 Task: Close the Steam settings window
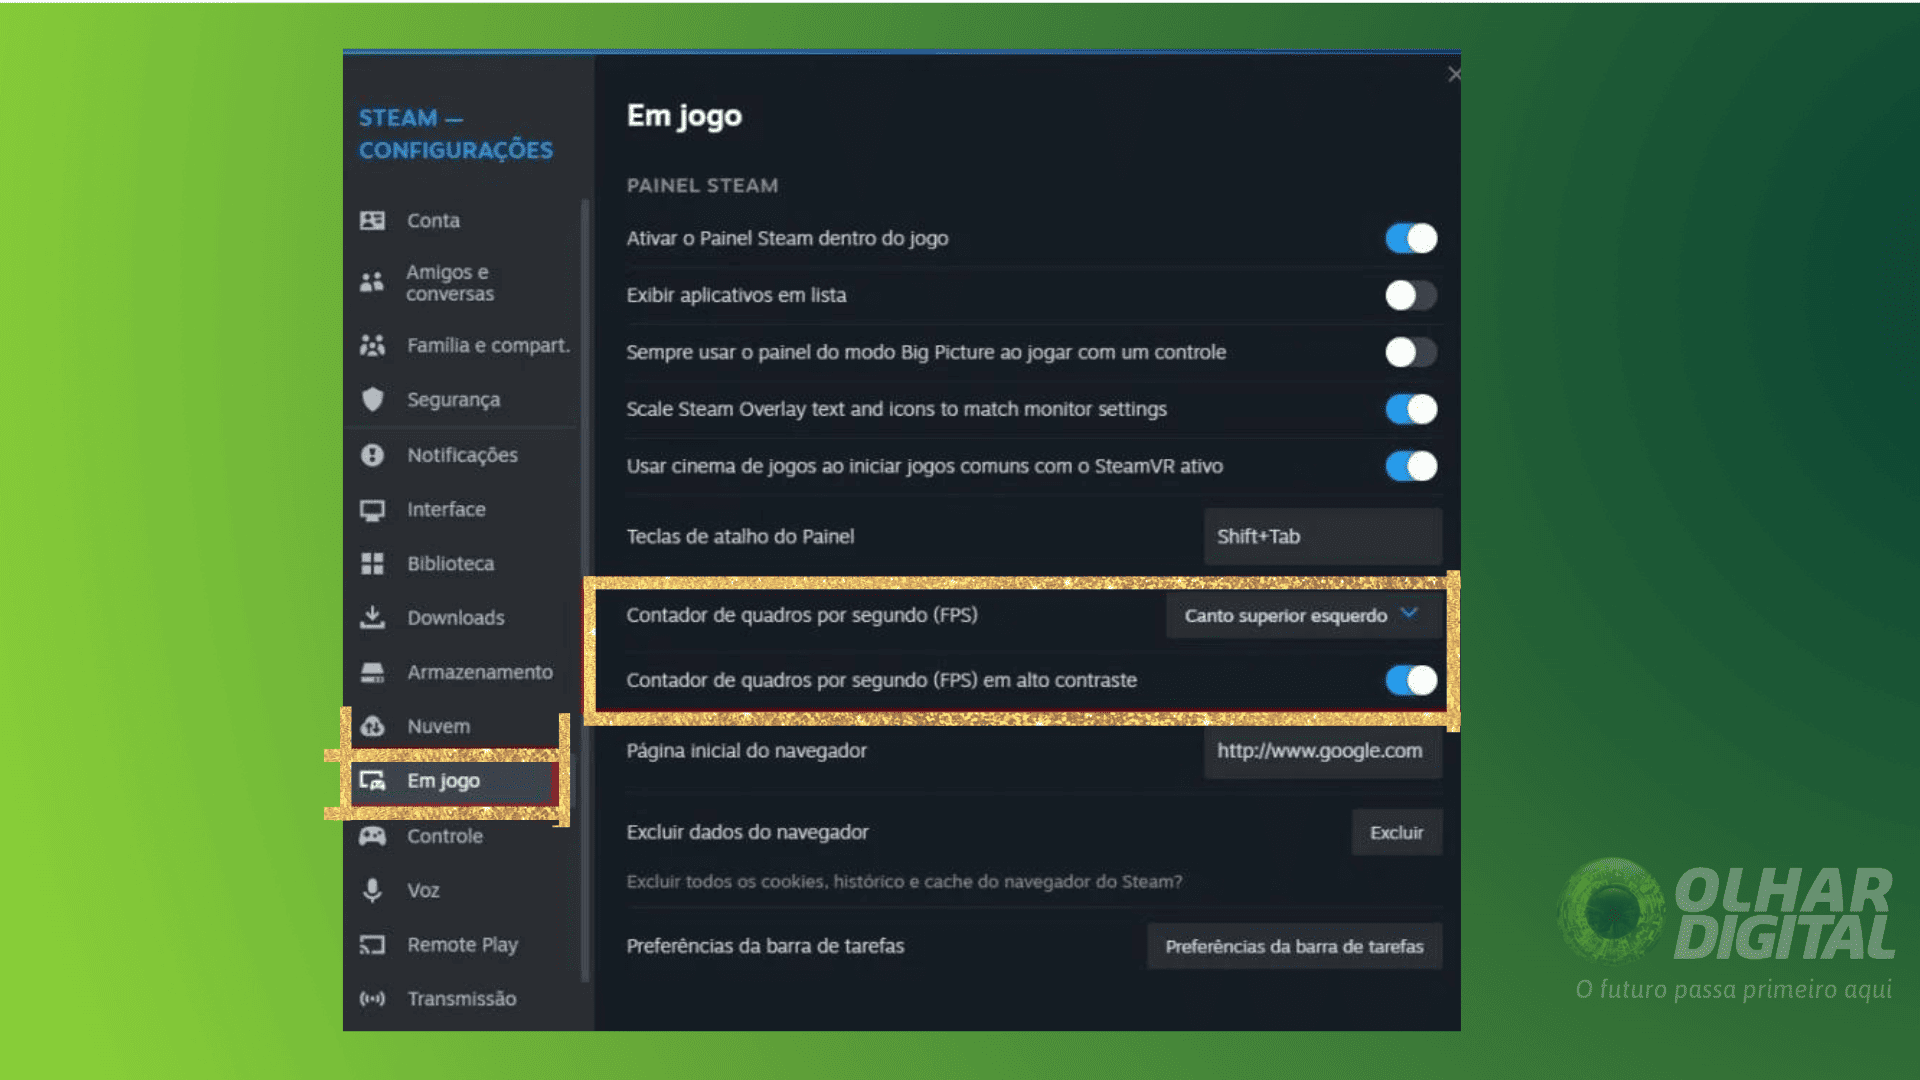pos(1454,74)
